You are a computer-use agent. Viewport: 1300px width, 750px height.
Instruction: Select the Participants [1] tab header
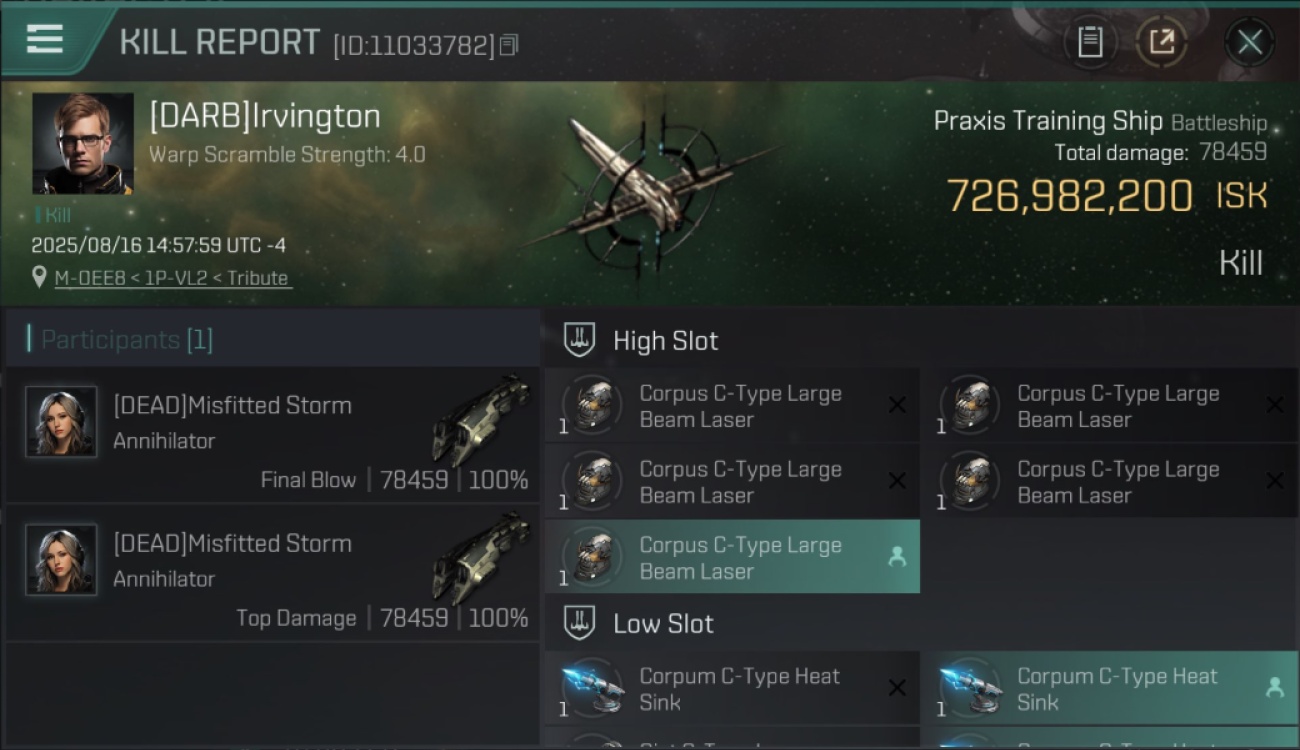pos(126,340)
